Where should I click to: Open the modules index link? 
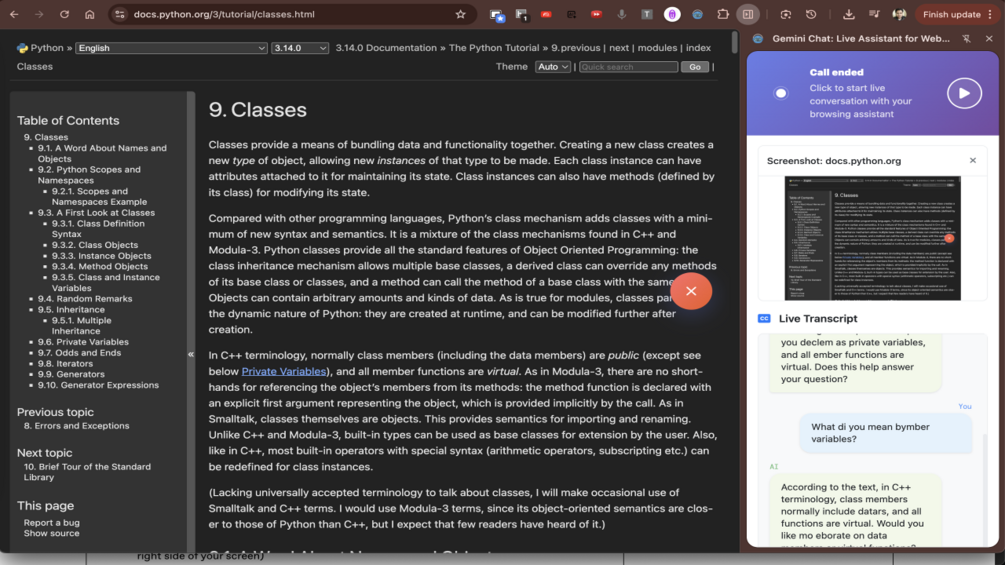[657, 48]
